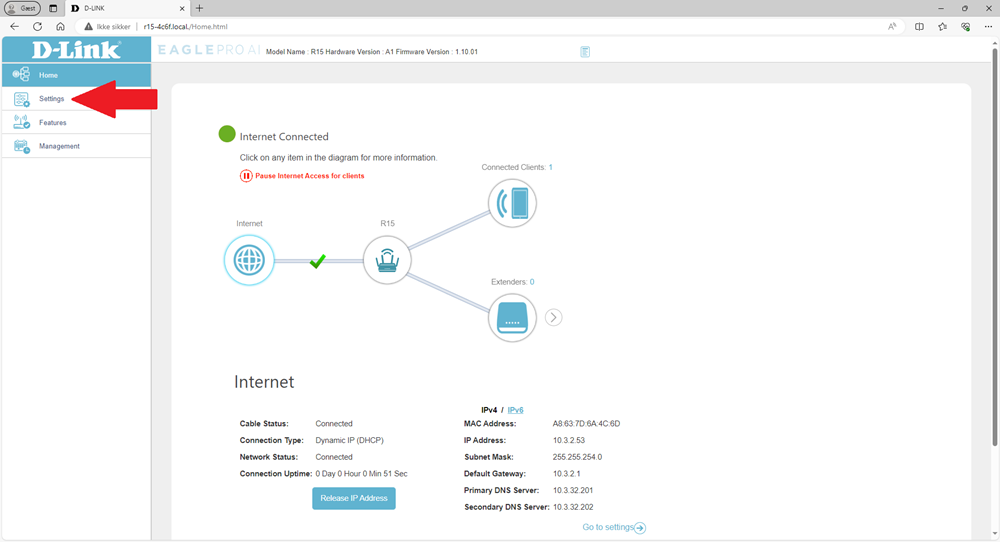The width and height of the screenshot is (1000, 542).
Task: Click the Home network diagram icon in sidebar
Action: 21,75
